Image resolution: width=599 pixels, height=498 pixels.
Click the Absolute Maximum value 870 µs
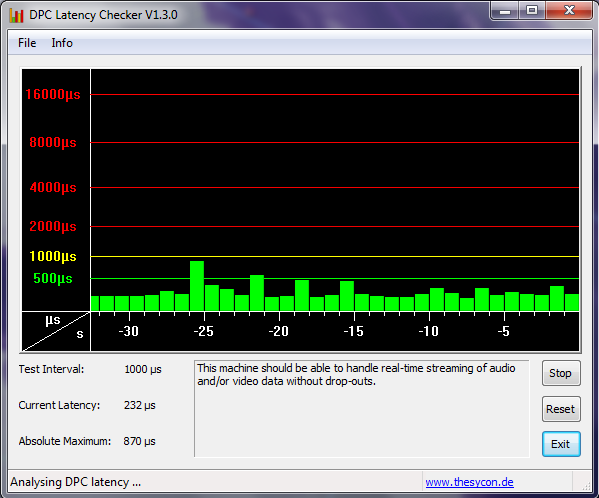coord(139,441)
